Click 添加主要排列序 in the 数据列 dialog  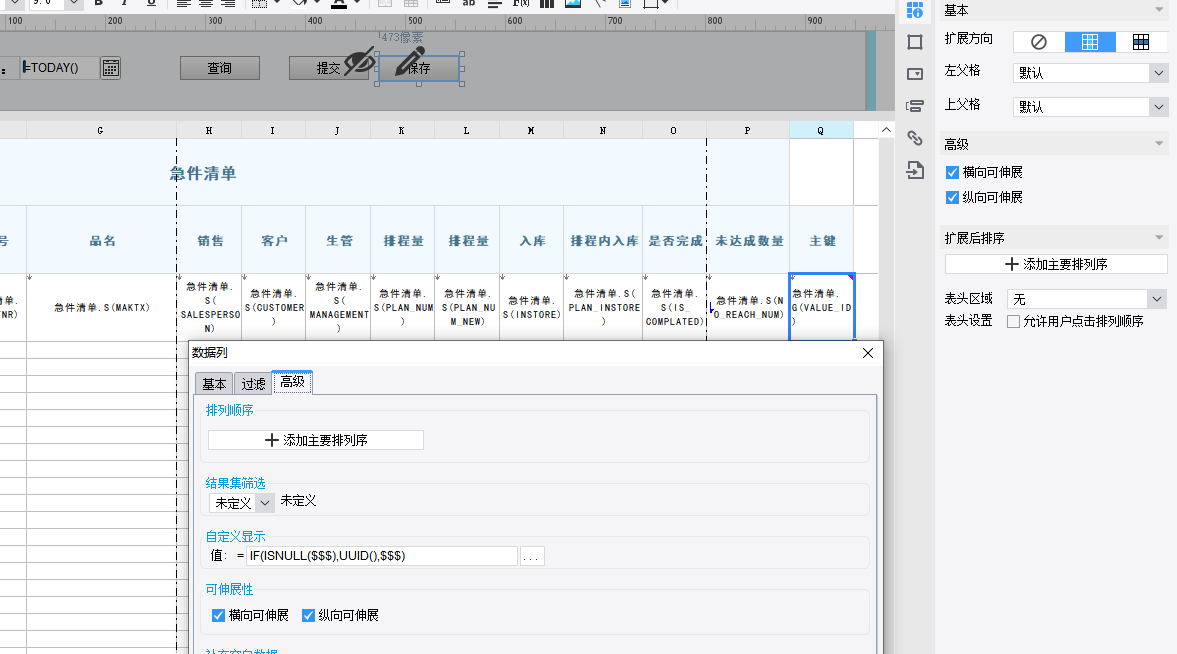point(316,440)
